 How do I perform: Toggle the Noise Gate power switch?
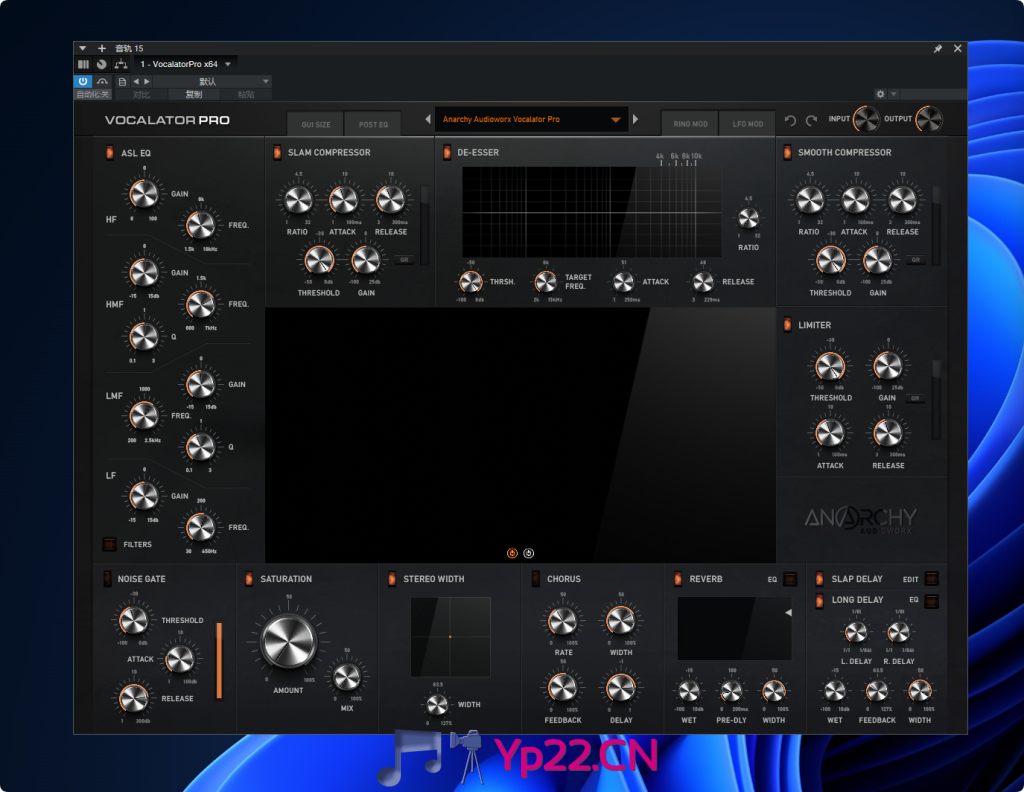tap(108, 578)
